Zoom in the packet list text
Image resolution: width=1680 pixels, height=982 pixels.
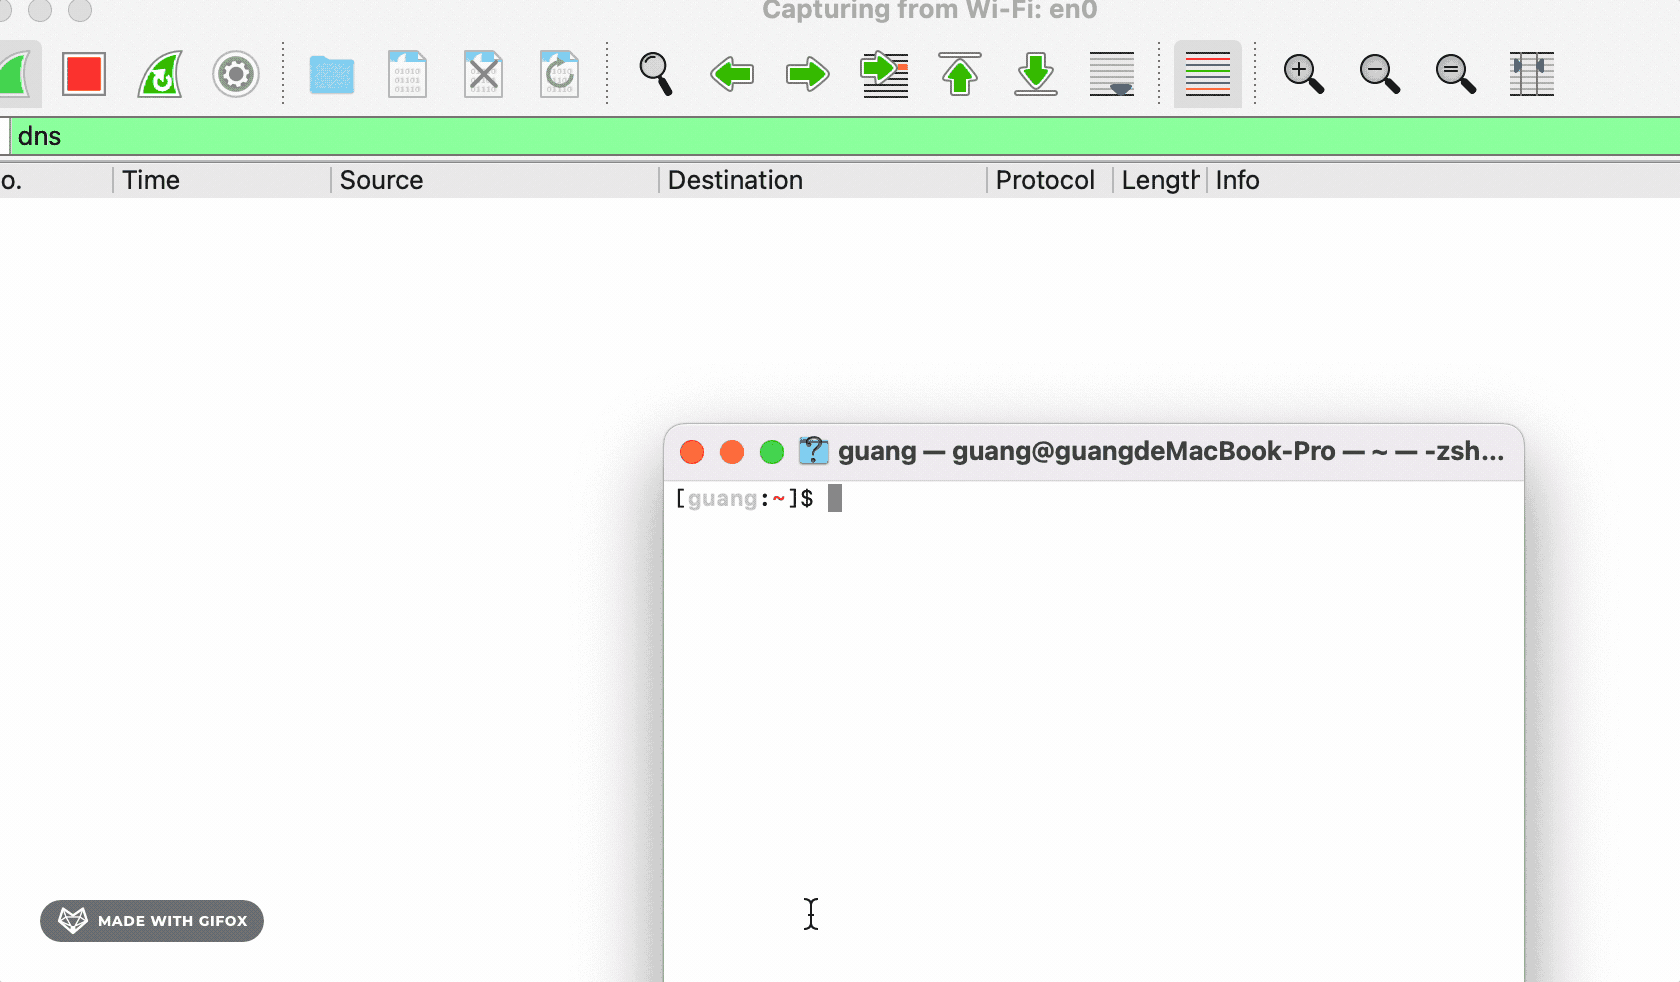1304,74
